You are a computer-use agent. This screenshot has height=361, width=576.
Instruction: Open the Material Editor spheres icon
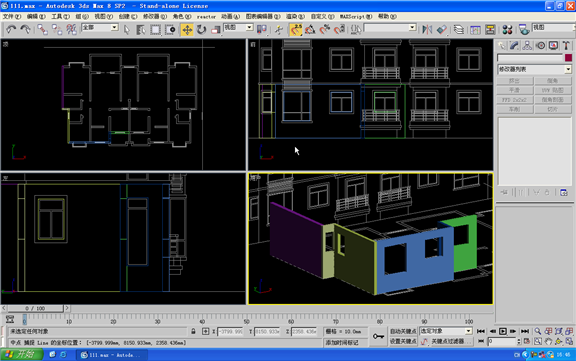click(507, 29)
